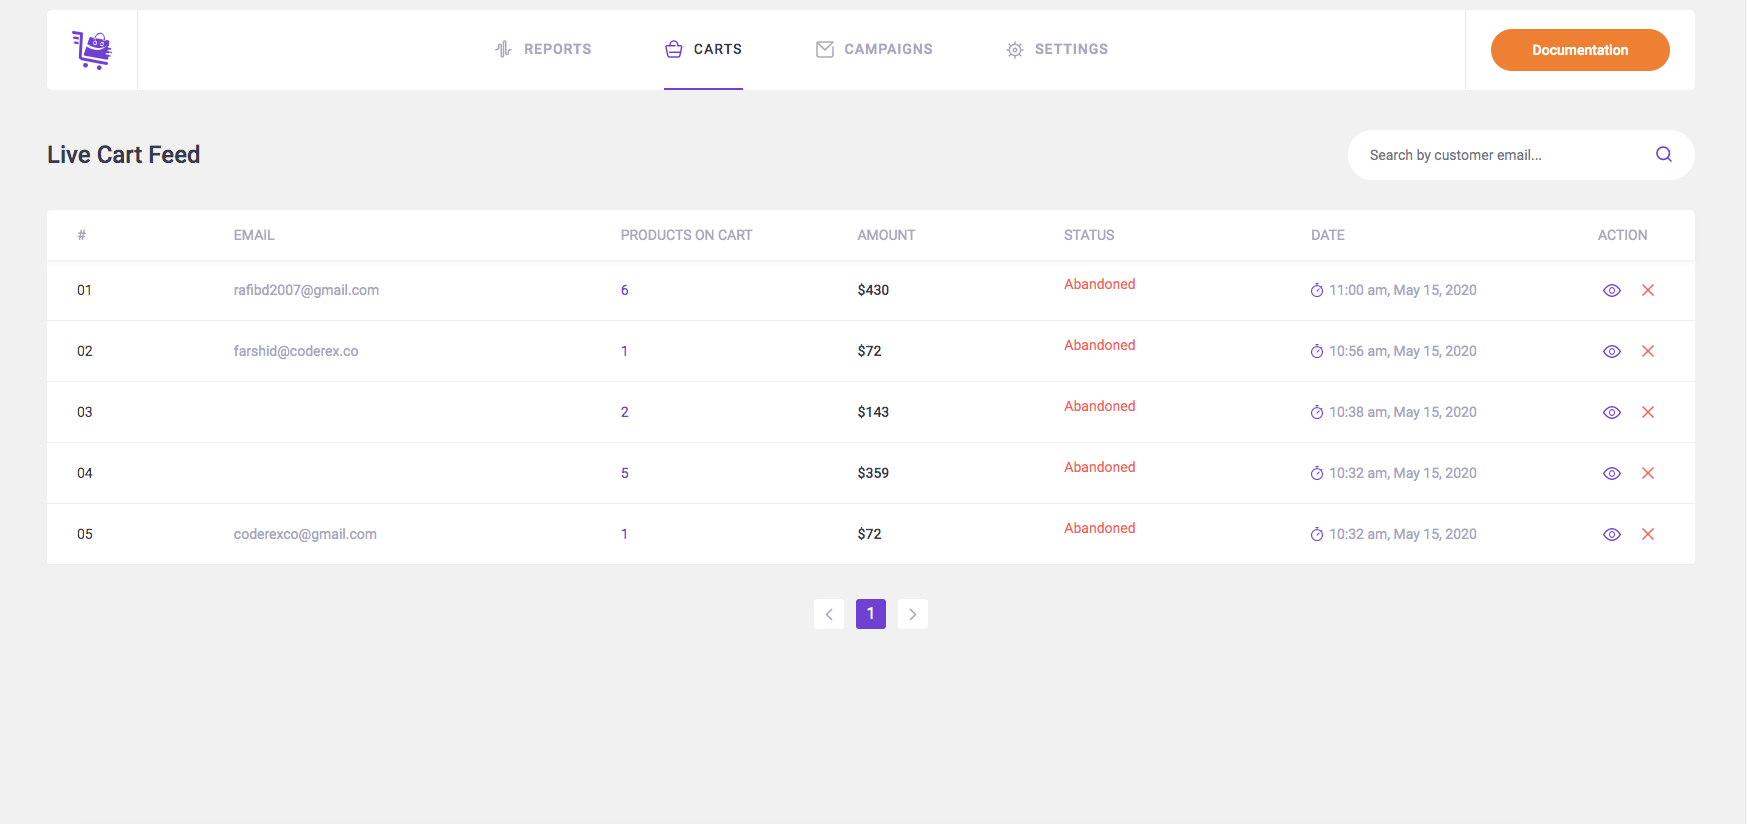1747x824 pixels.
Task: View cart details for farshid@coderex.co
Action: coord(1612,351)
